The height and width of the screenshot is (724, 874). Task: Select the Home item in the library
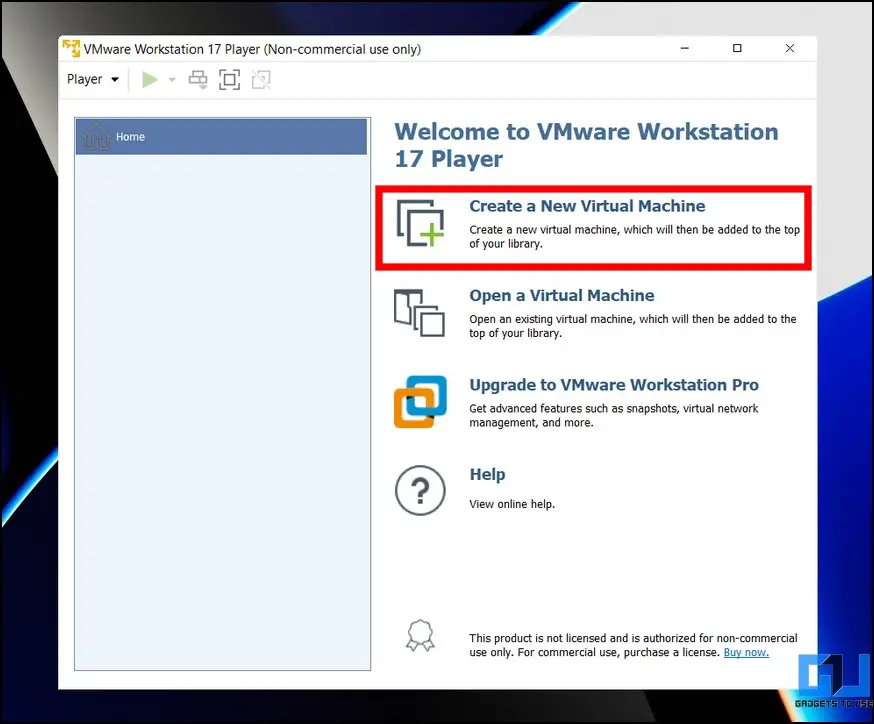click(x=221, y=137)
